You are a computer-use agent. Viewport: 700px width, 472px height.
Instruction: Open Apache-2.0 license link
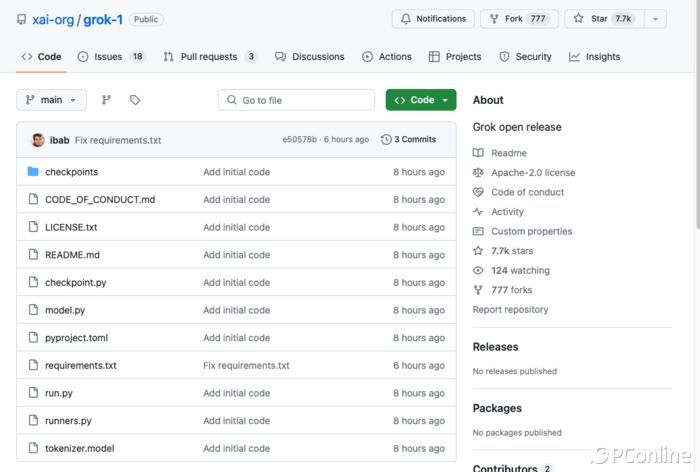[x=524, y=173]
